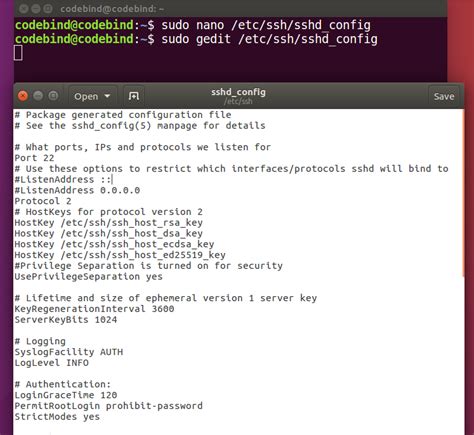This screenshot has width=474, height=435.
Task: Close the terminal window
Action: [x=23, y=9]
